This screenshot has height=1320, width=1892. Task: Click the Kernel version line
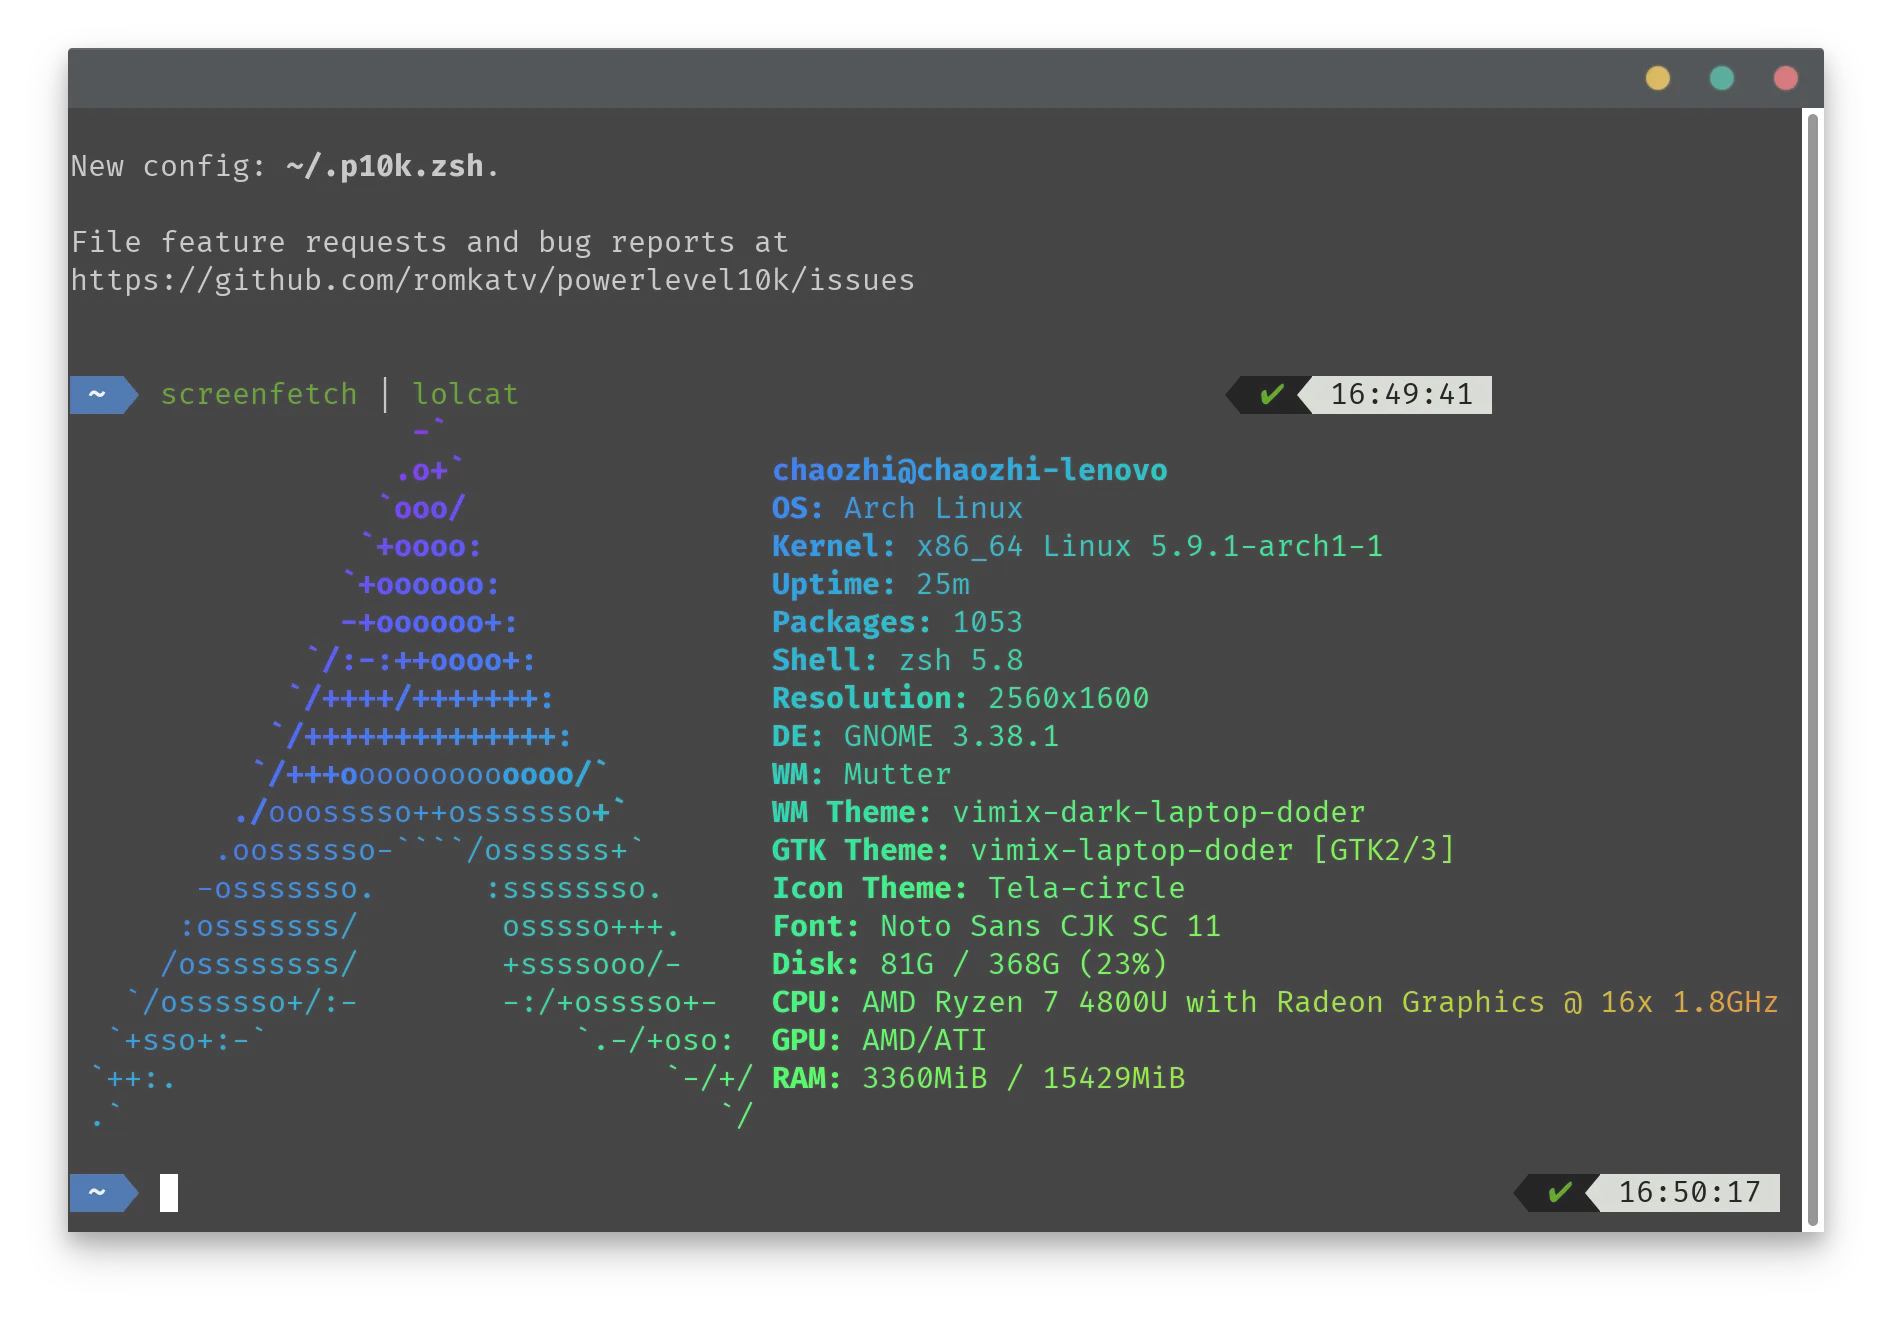(x=1077, y=547)
